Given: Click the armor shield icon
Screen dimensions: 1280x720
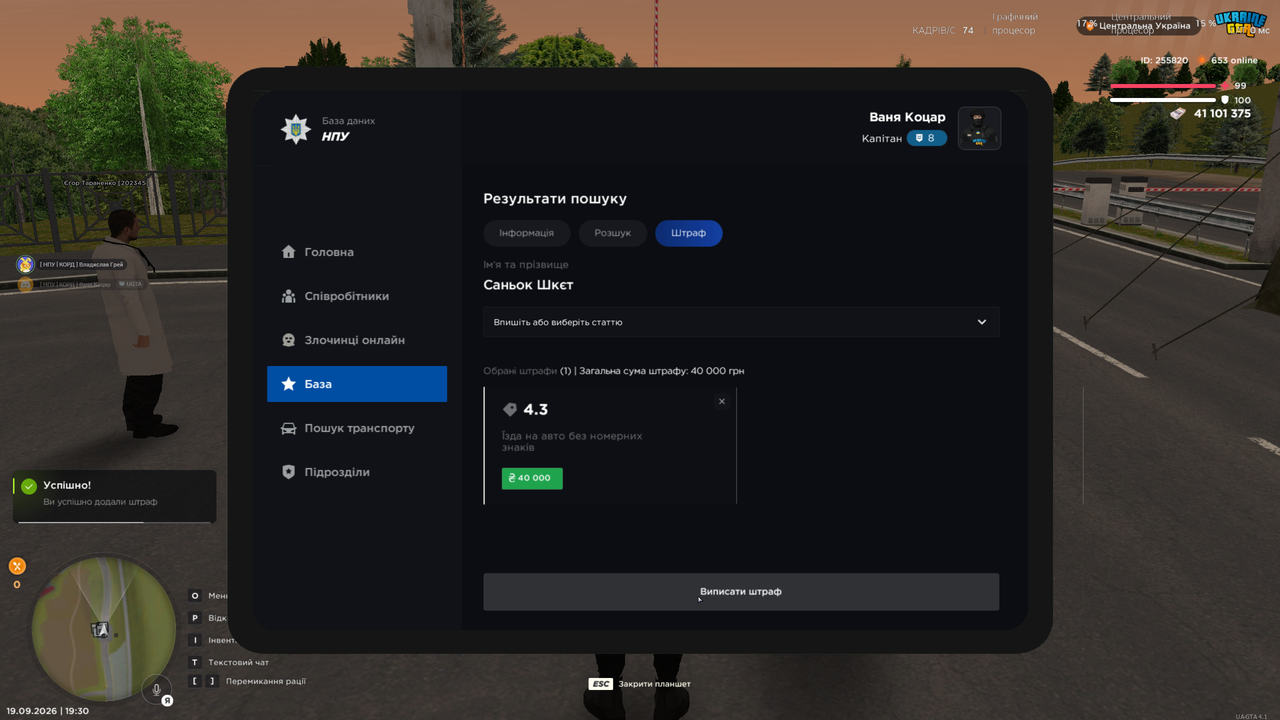Looking at the screenshot, I should click(x=1225, y=100).
